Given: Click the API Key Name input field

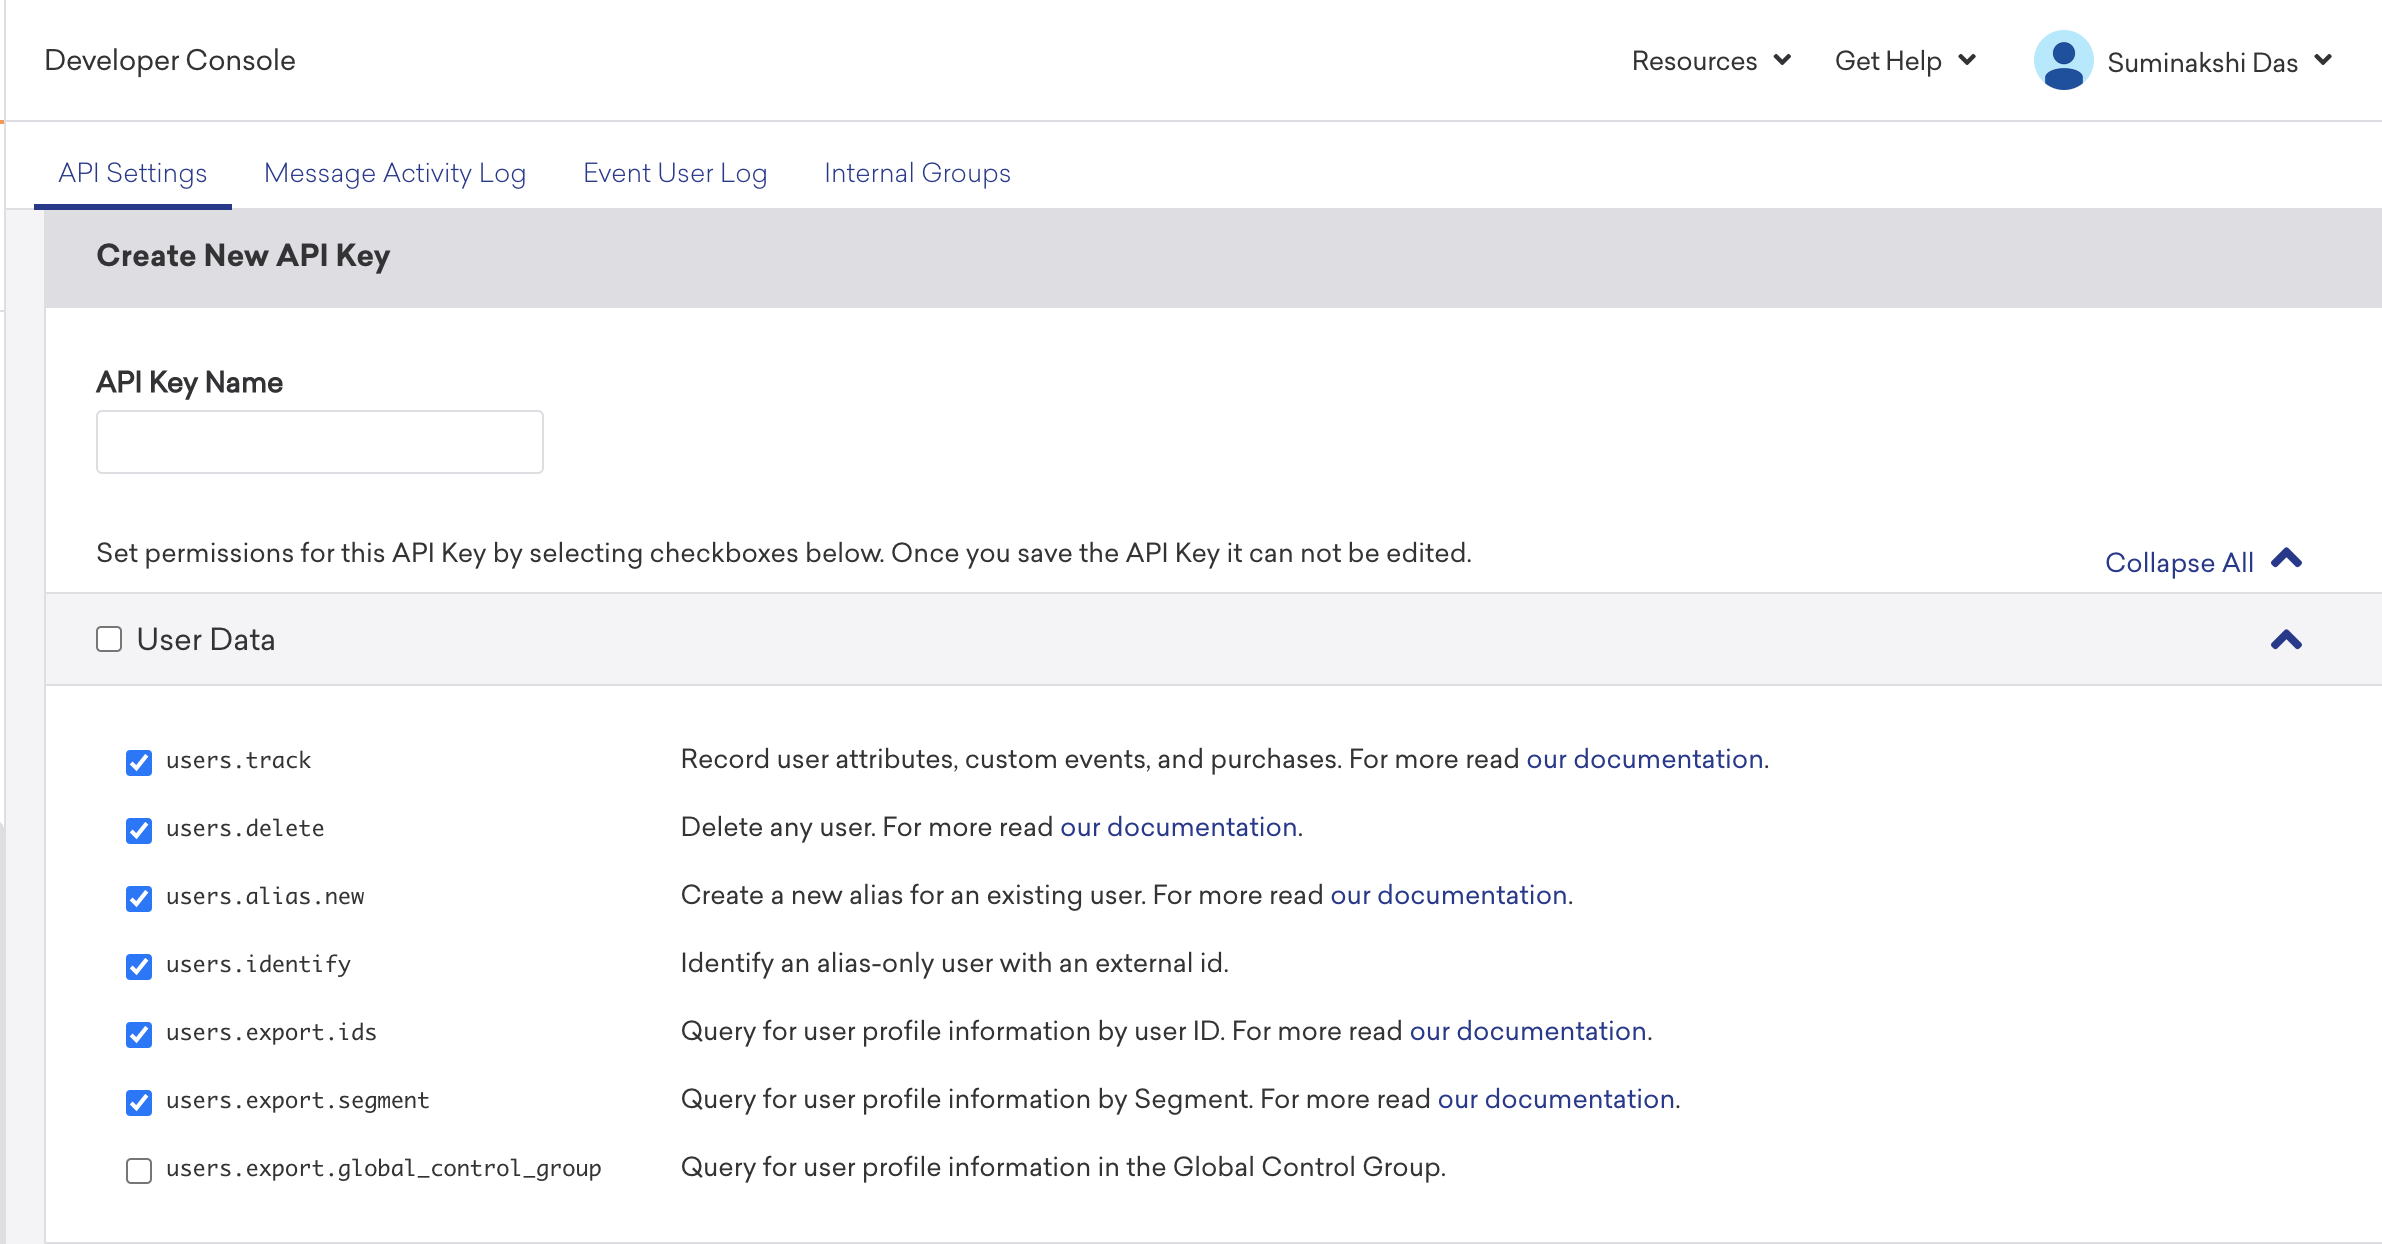Looking at the screenshot, I should (319, 442).
